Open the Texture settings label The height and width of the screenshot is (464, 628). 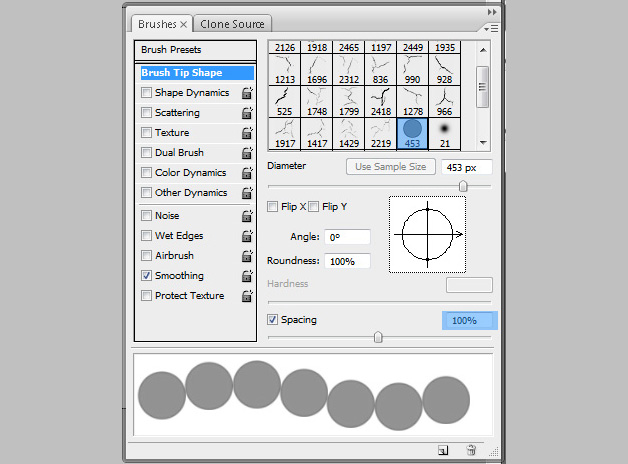click(172, 133)
